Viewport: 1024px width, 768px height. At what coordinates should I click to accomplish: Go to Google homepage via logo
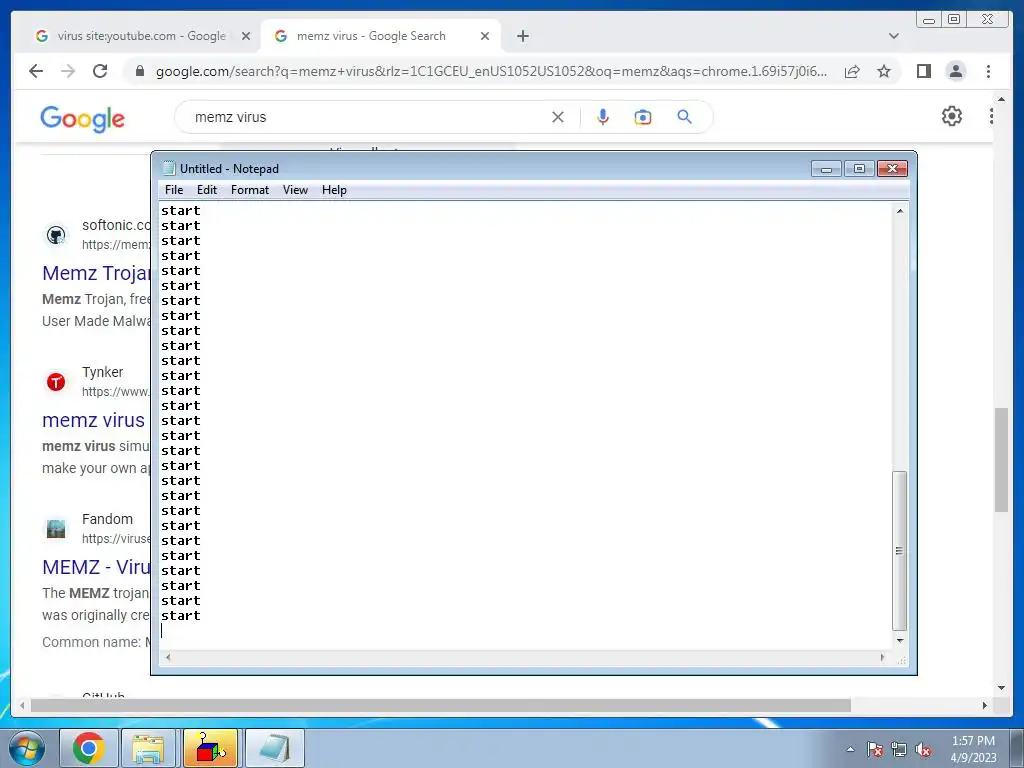click(x=82, y=118)
